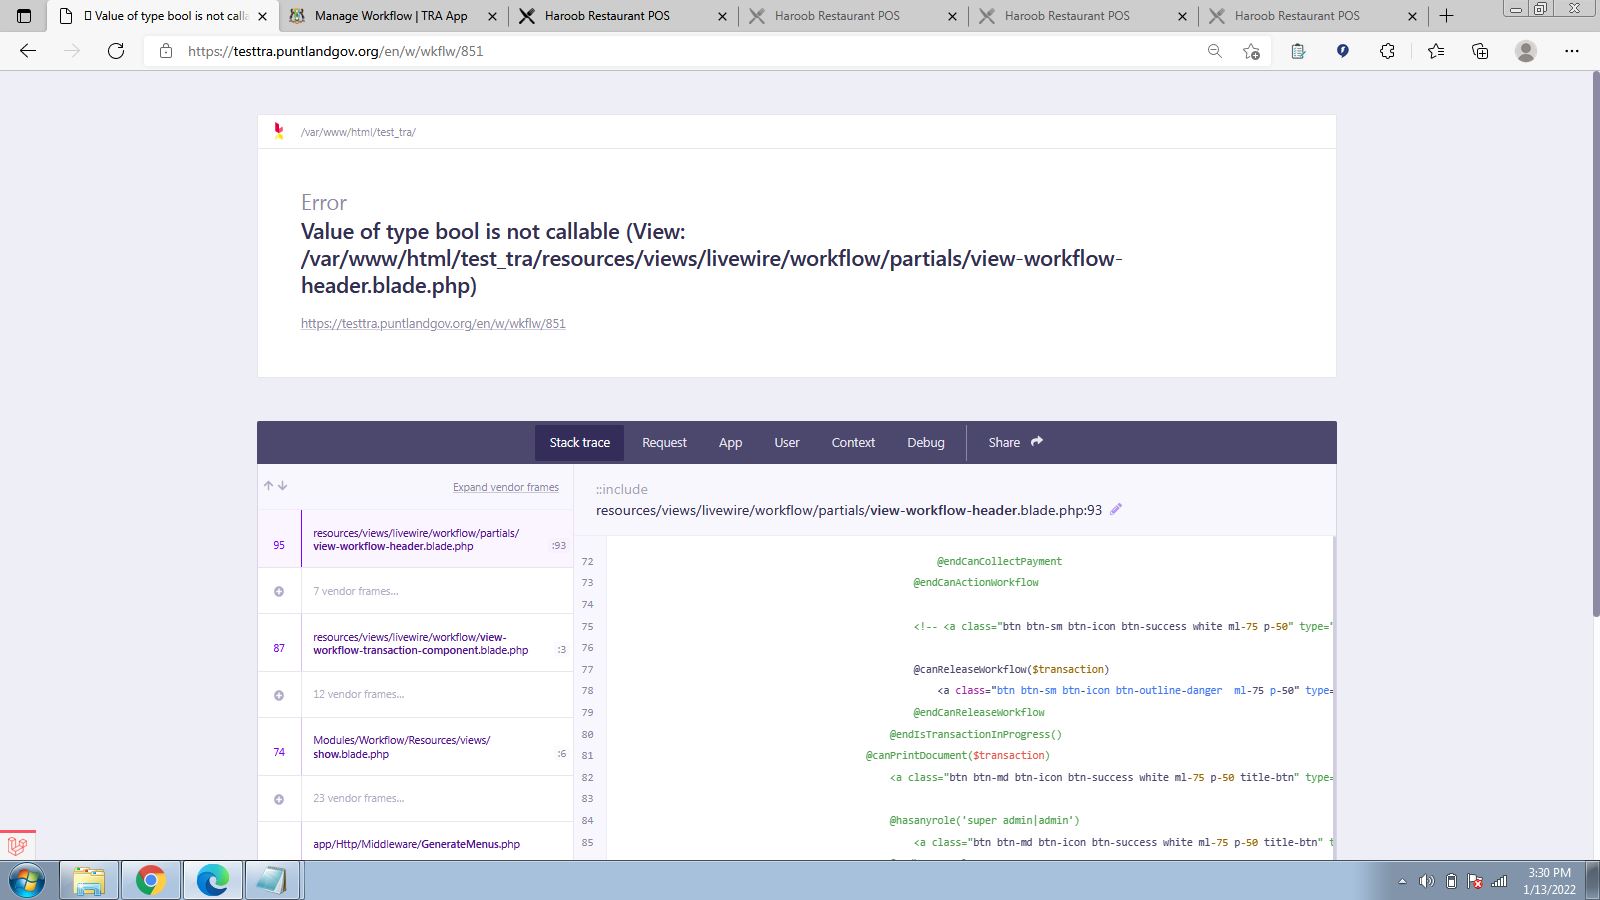This screenshot has height=900, width=1600.
Task: Open the Context tab
Action: tap(853, 442)
